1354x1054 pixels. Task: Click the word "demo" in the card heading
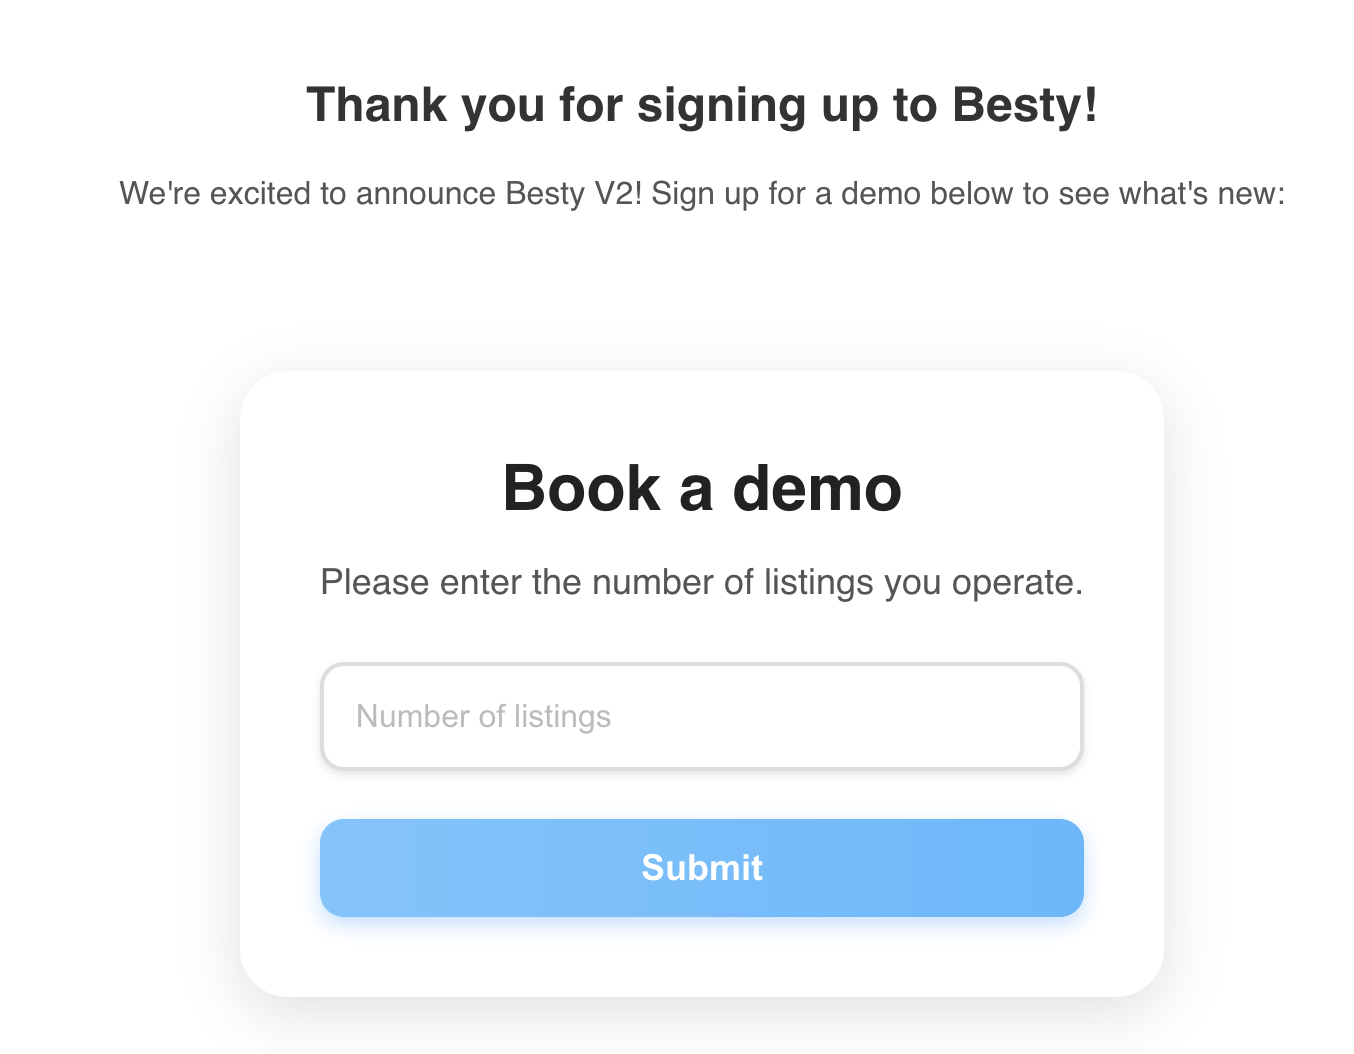[817, 488]
